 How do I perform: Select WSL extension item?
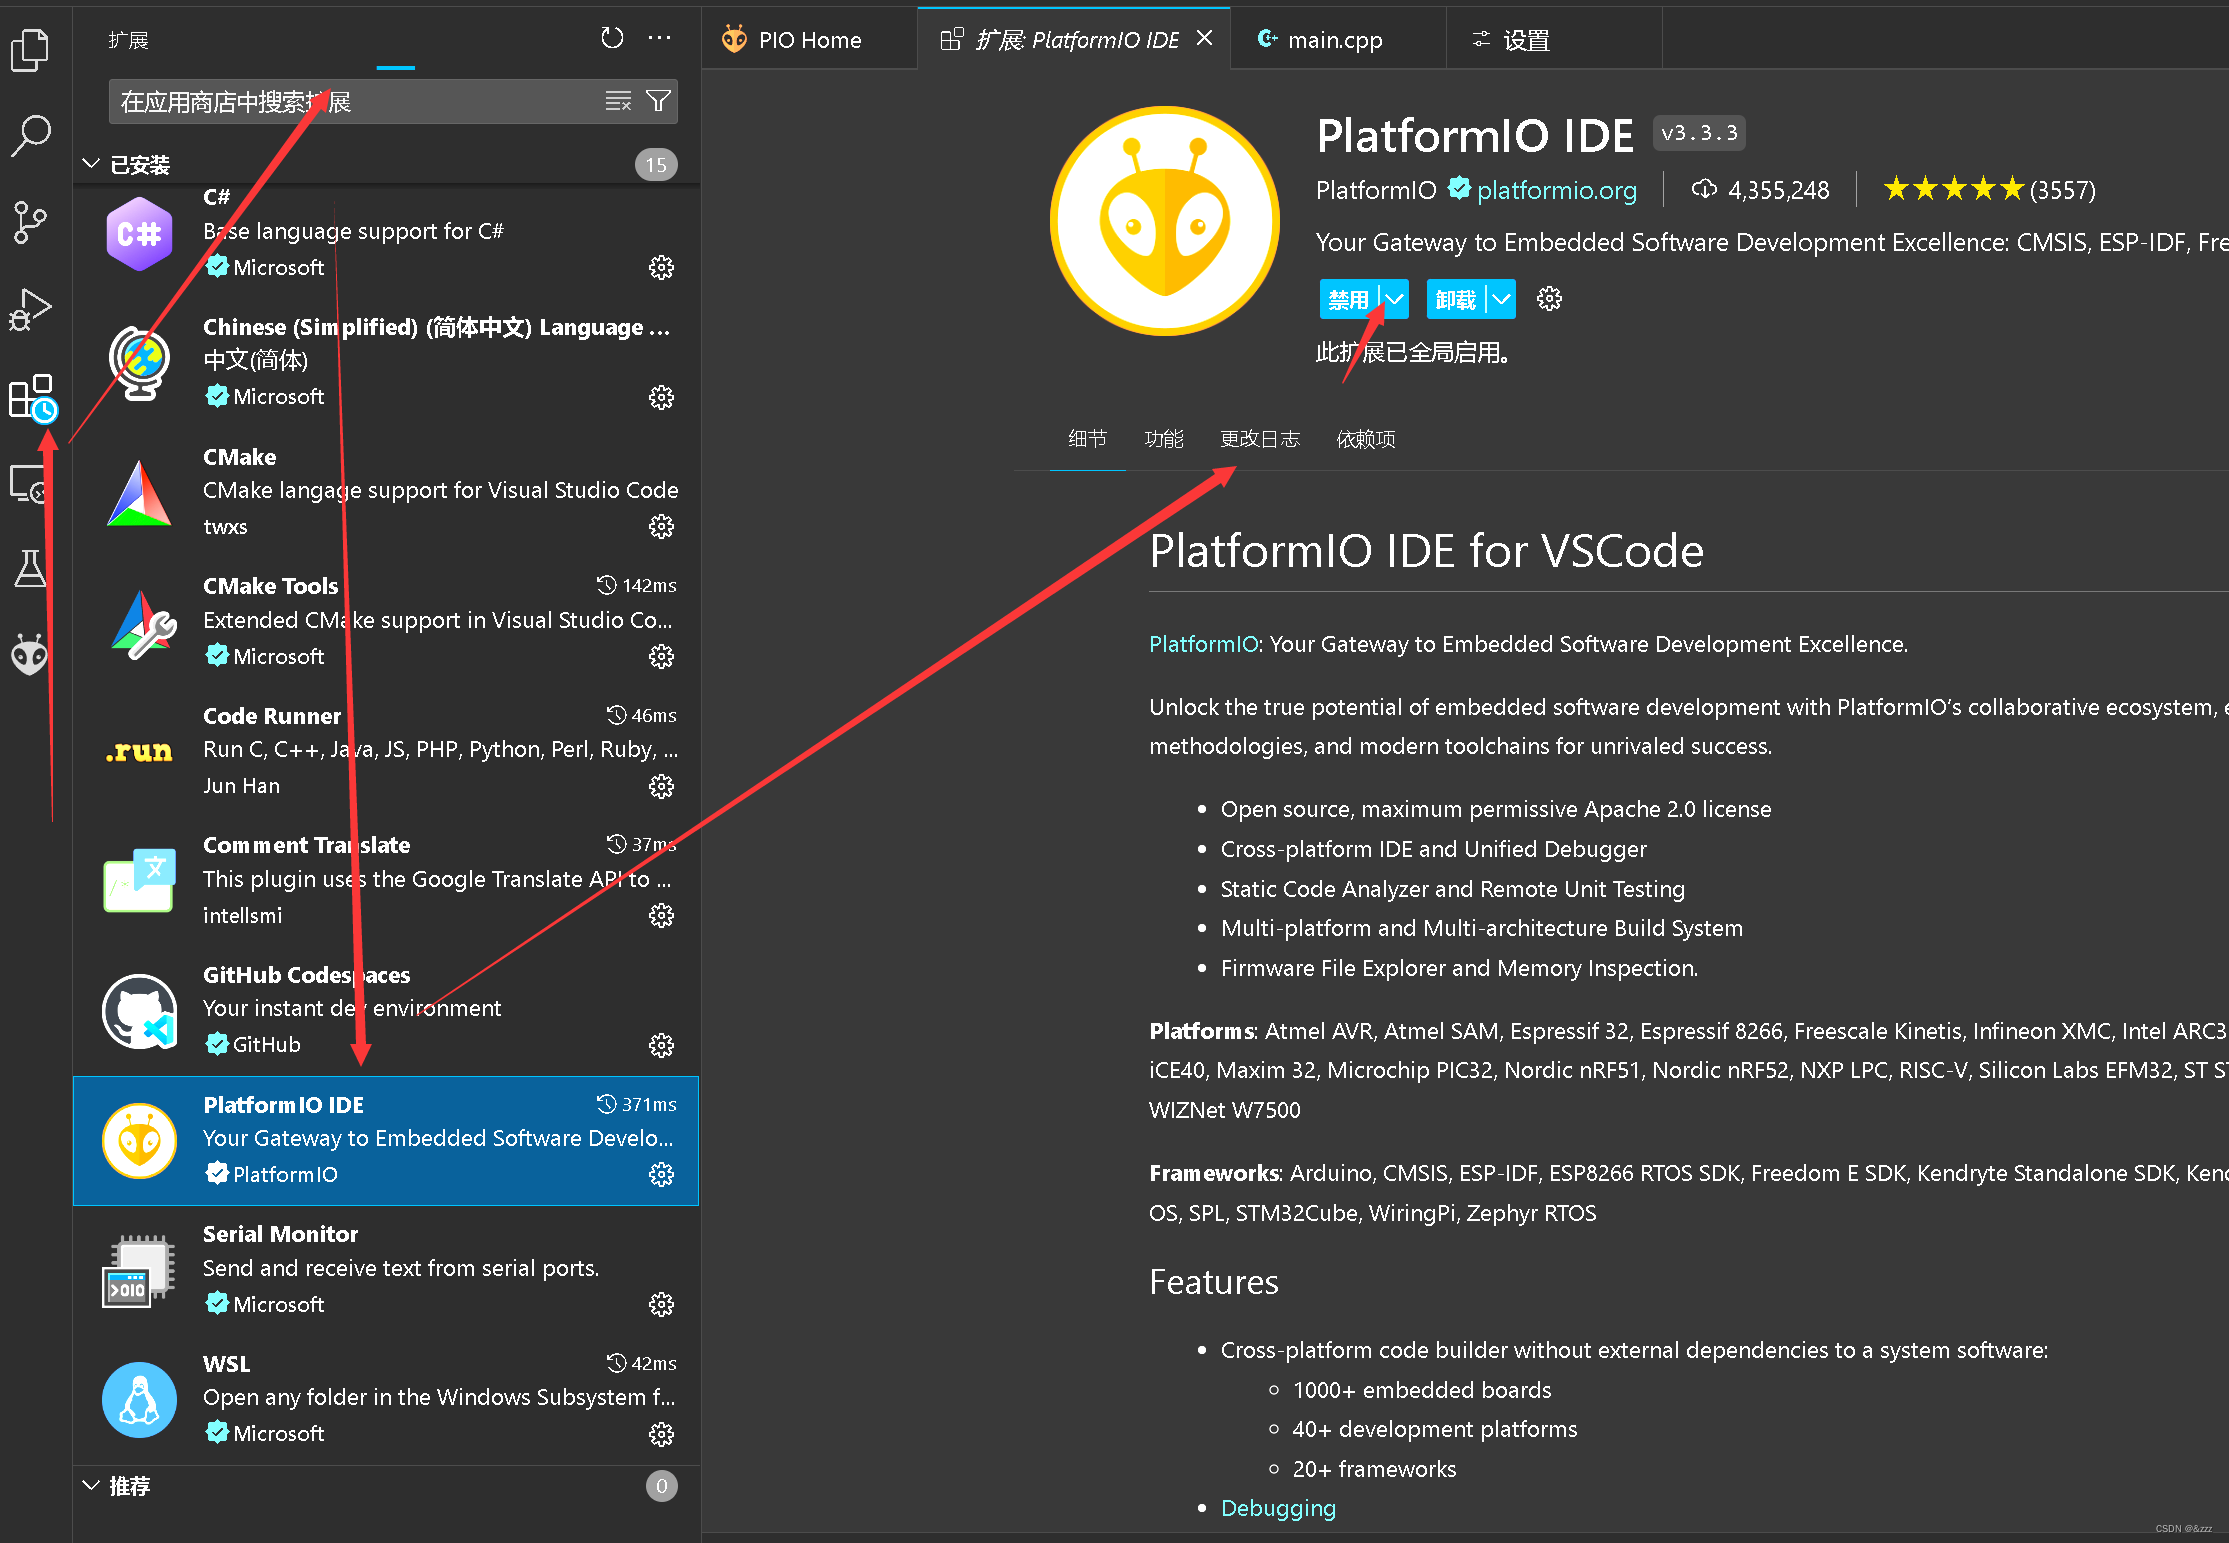[x=386, y=1399]
